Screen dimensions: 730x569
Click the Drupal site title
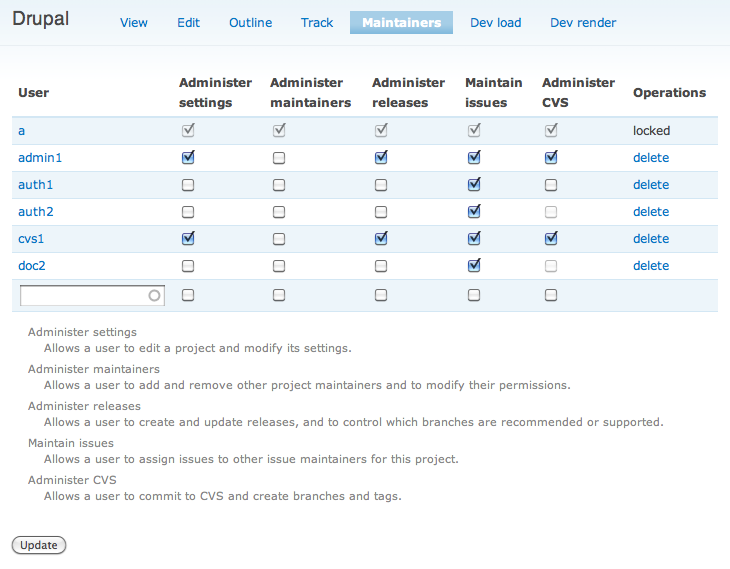pos(41,19)
